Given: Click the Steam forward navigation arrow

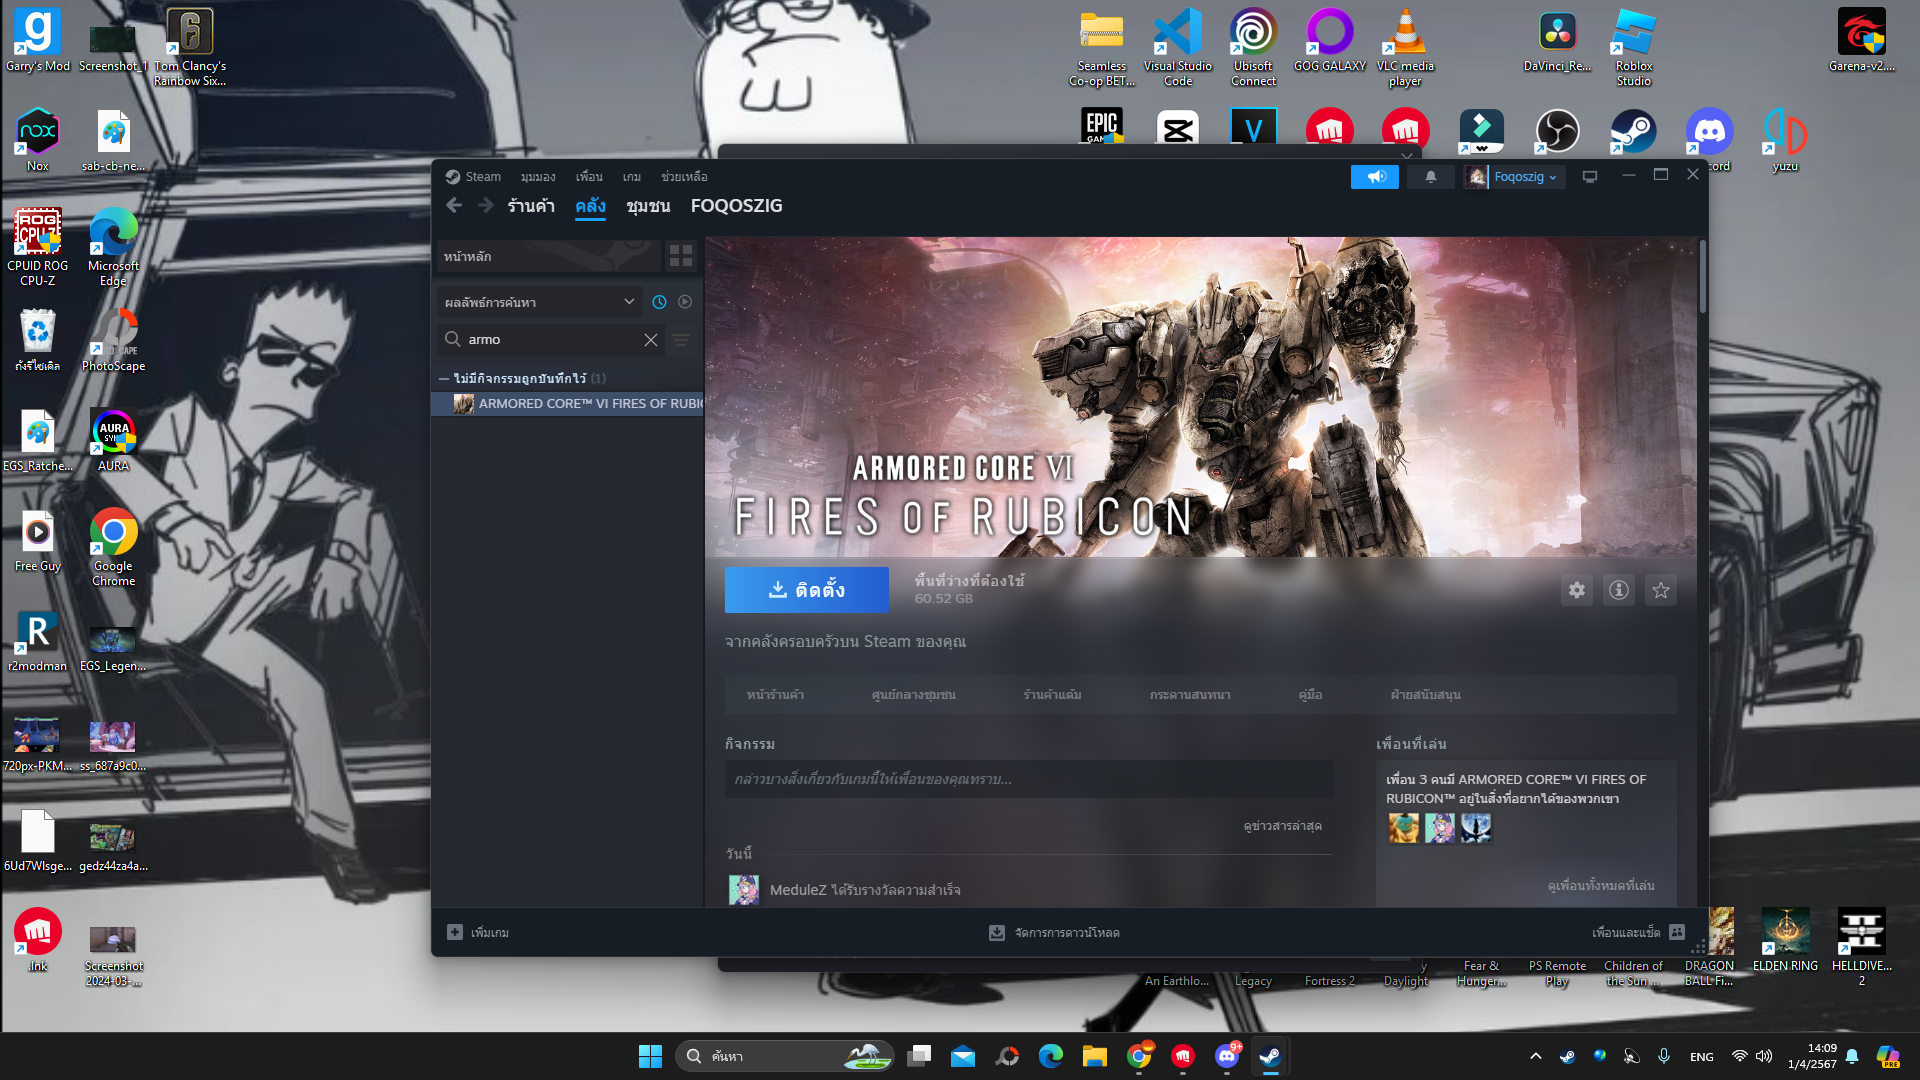Looking at the screenshot, I should click(x=486, y=205).
